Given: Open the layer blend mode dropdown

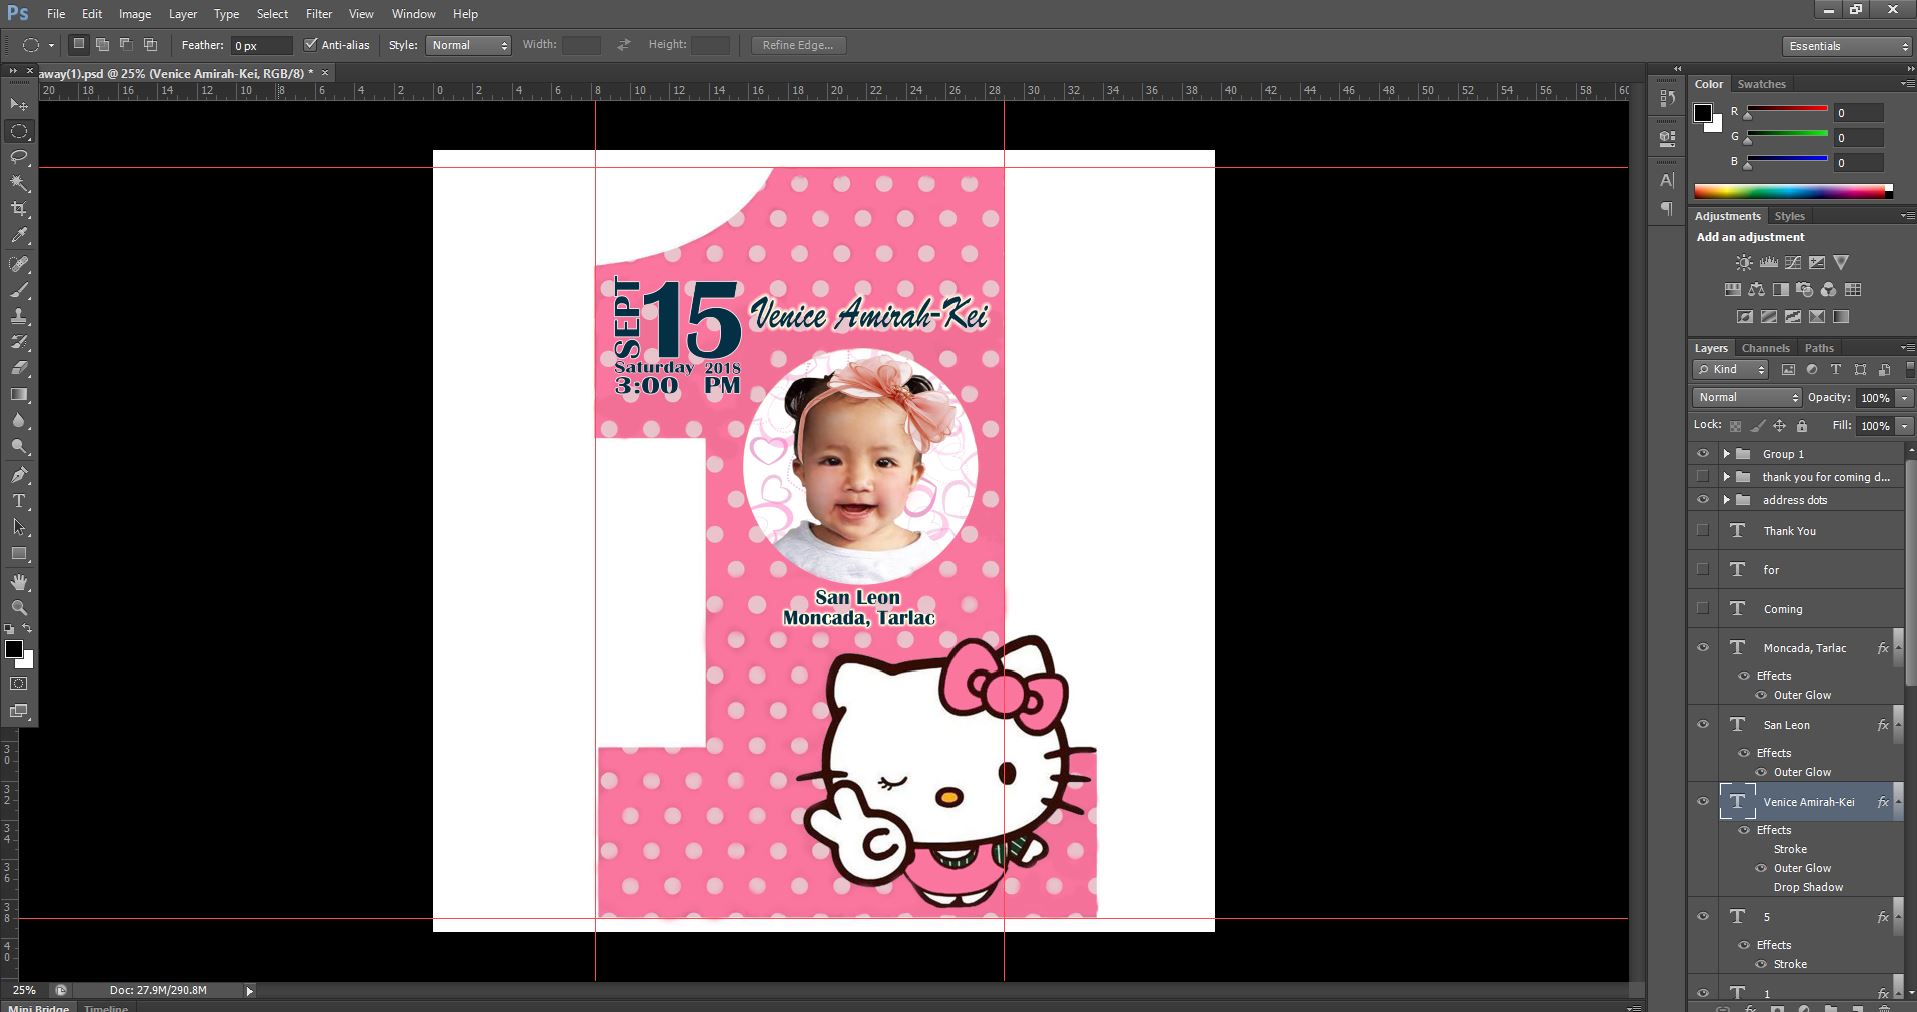Looking at the screenshot, I should click(x=1747, y=397).
